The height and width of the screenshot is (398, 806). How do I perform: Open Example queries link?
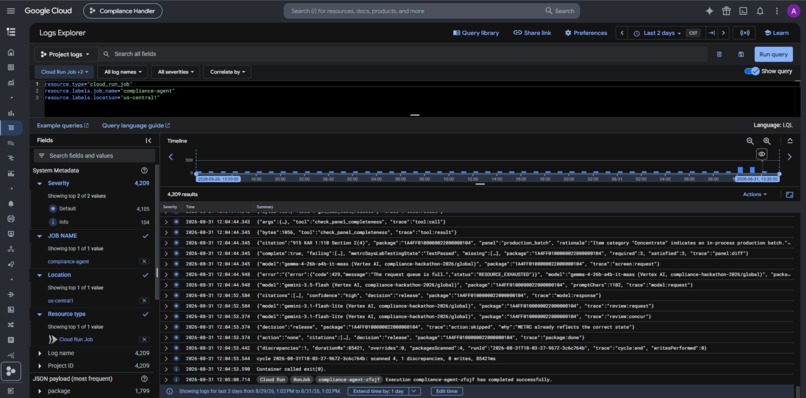(63, 125)
